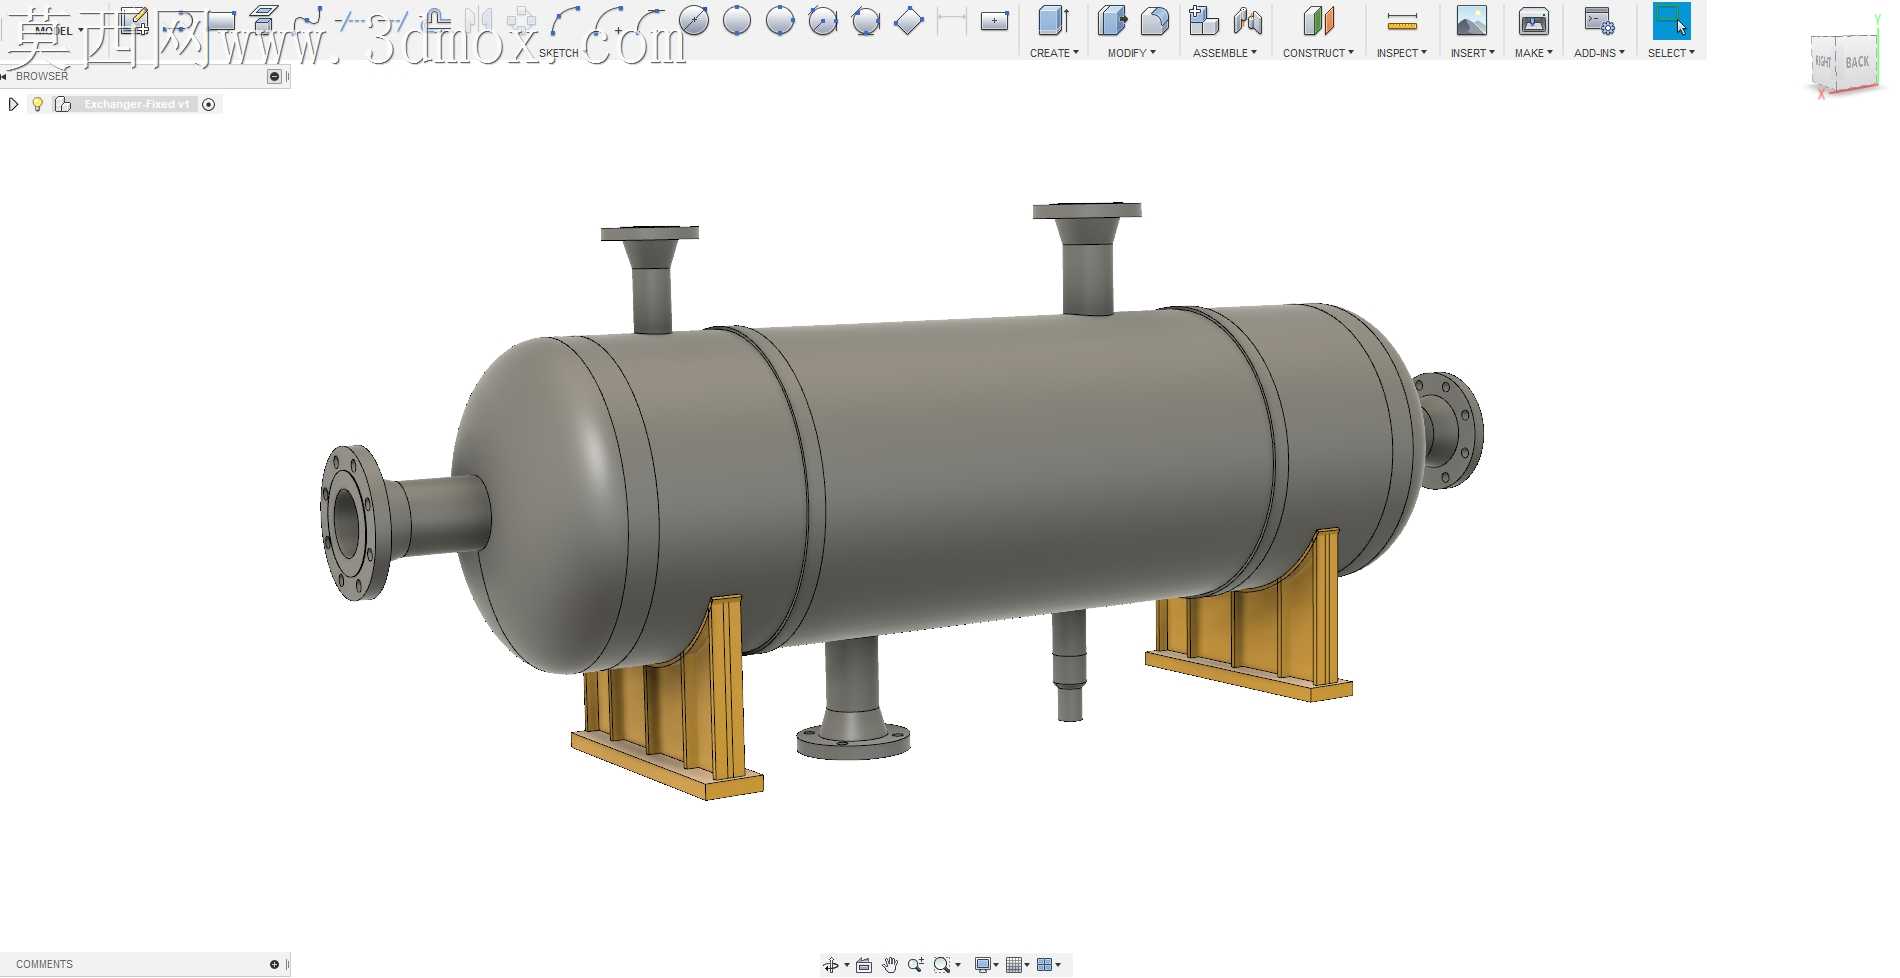The height and width of the screenshot is (978, 1900).
Task: Click the BACK face of view cube
Action: pyautogui.click(x=1857, y=62)
